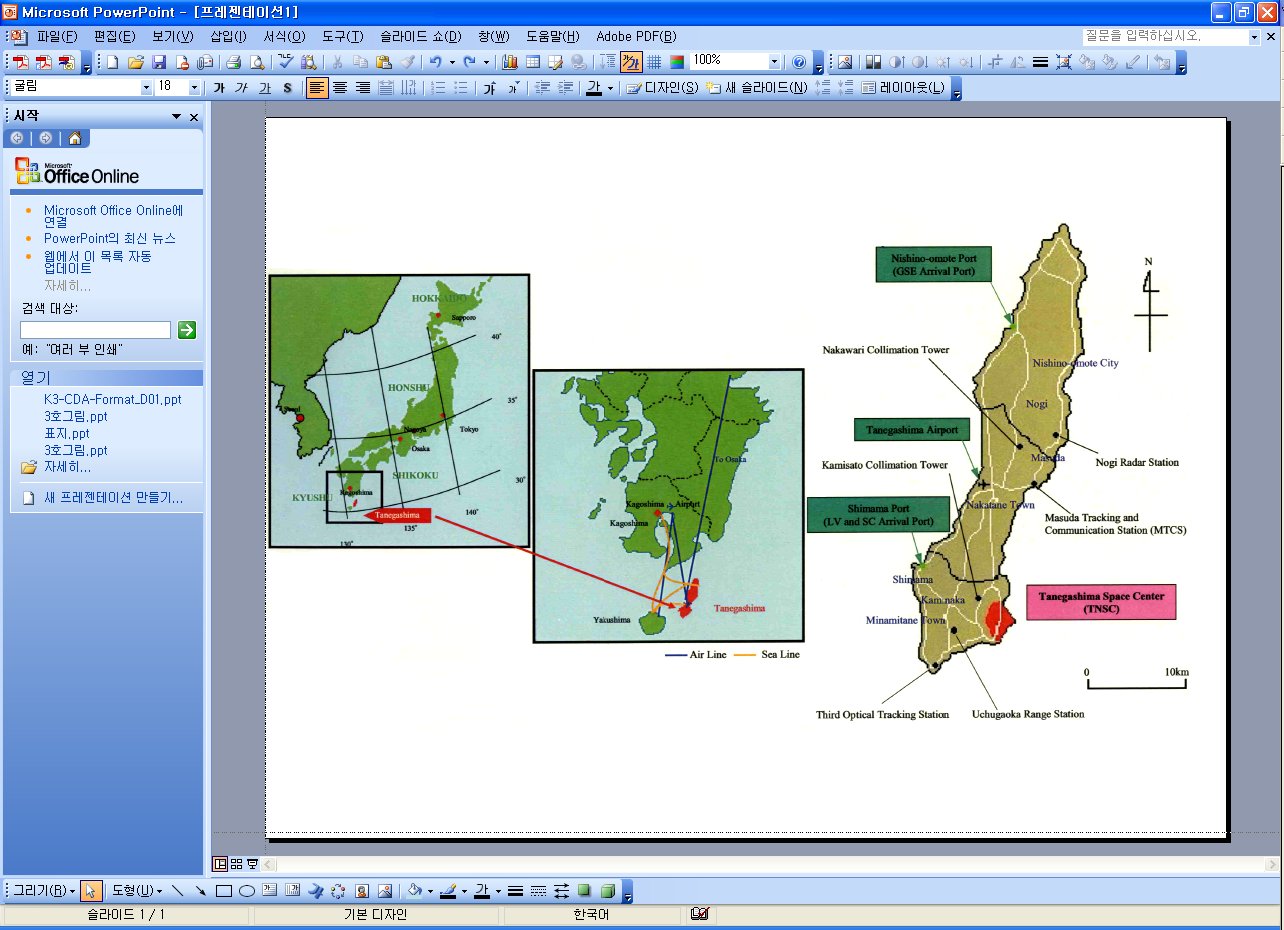Select the Oval shape tool
Image resolution: width=1284 pixels, height=930 pixels.
(x=247, y=891)
